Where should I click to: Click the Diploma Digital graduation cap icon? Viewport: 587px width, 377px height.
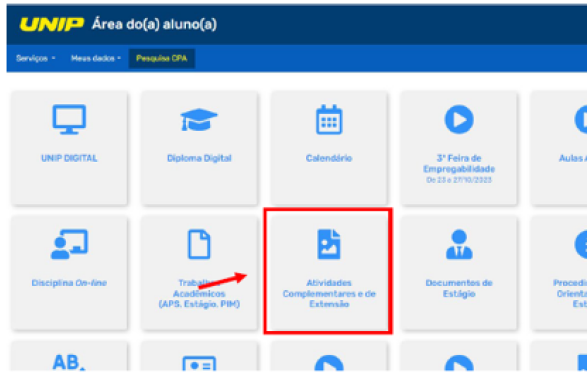[199, 120]
